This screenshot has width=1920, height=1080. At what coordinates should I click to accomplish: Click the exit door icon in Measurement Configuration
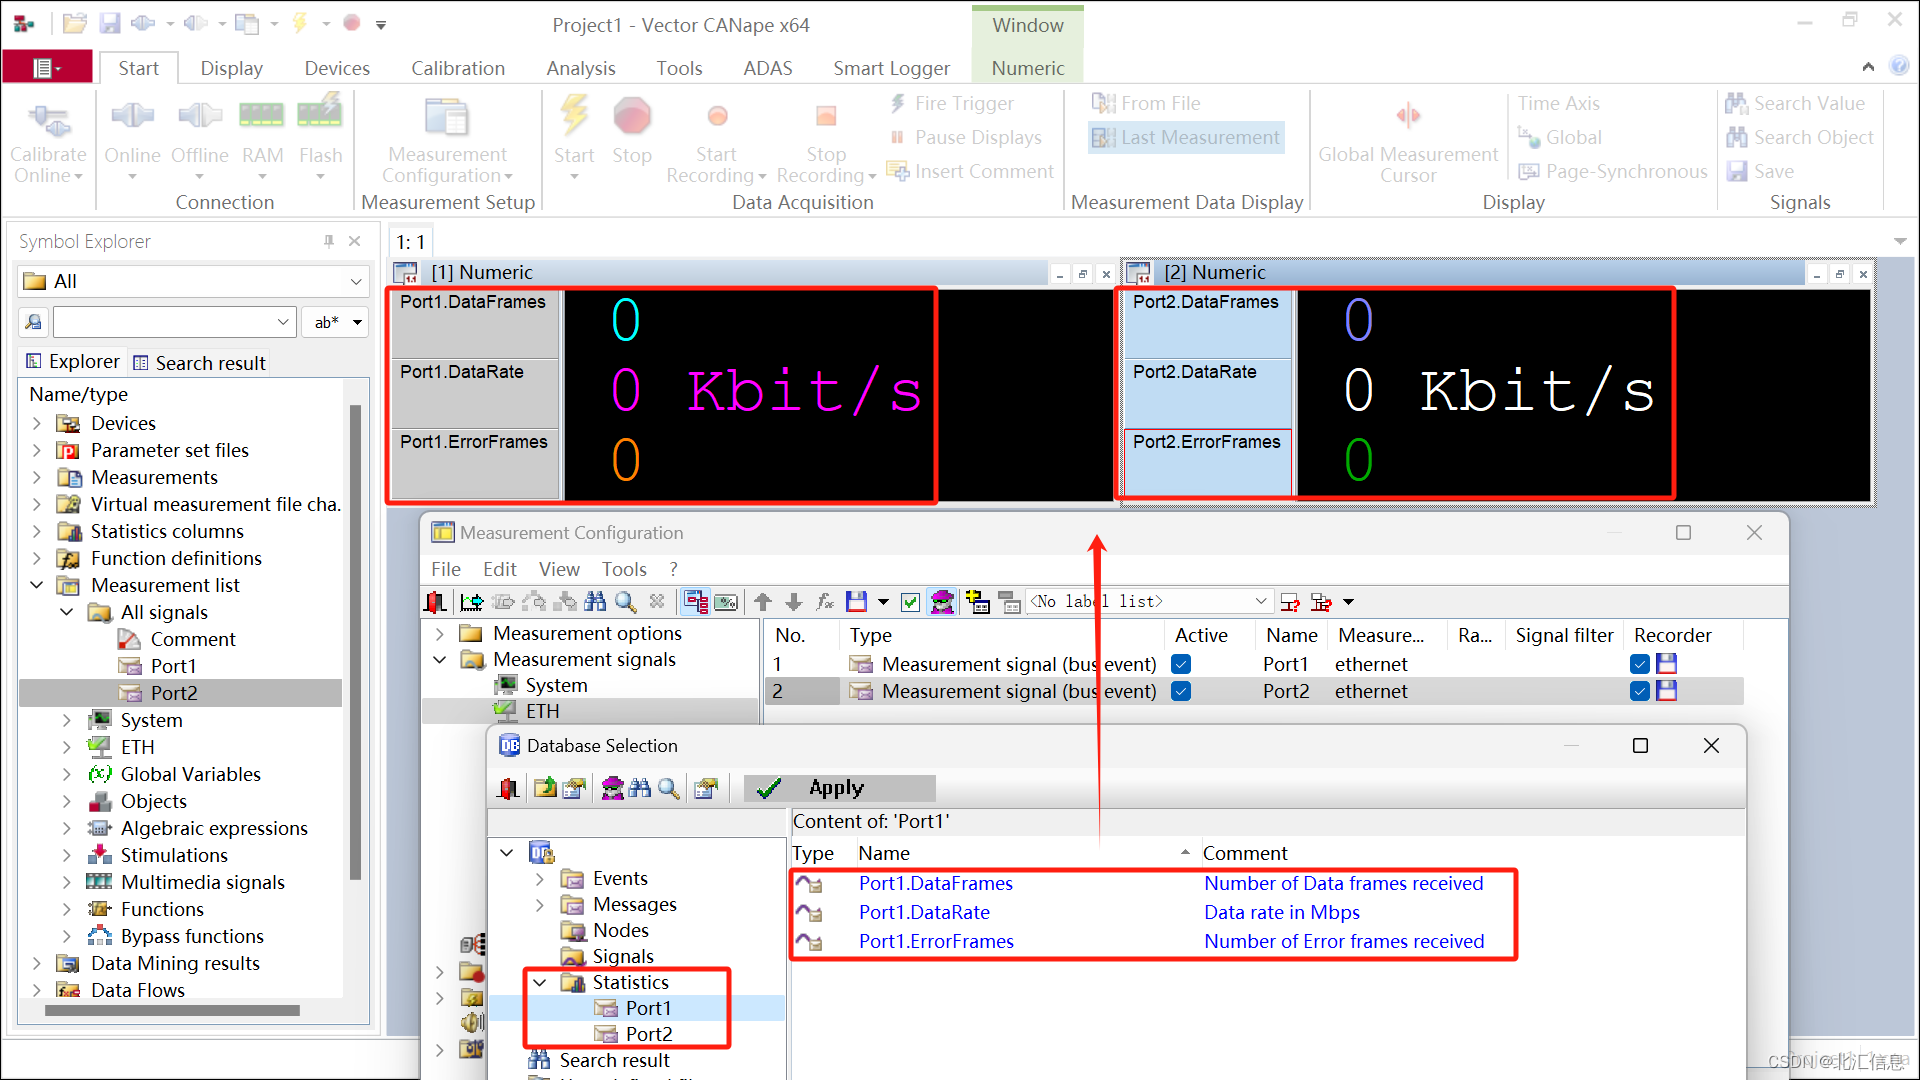[435, 602]
